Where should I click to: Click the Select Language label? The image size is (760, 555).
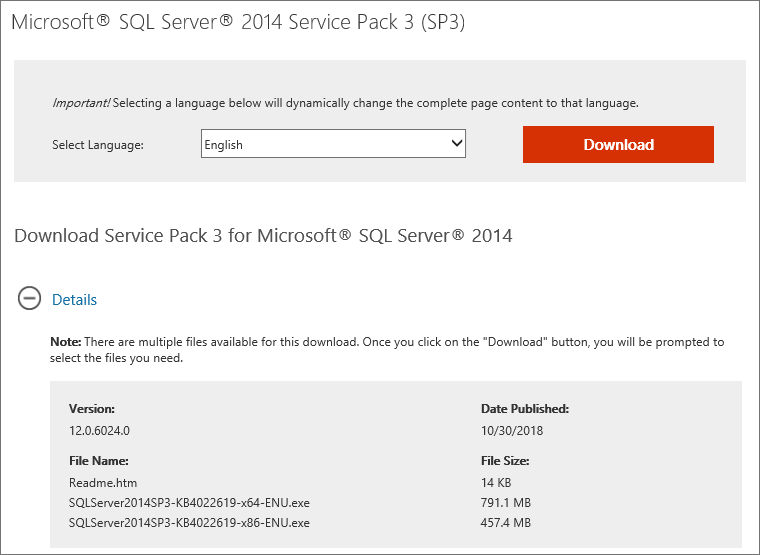coord(98,145)
